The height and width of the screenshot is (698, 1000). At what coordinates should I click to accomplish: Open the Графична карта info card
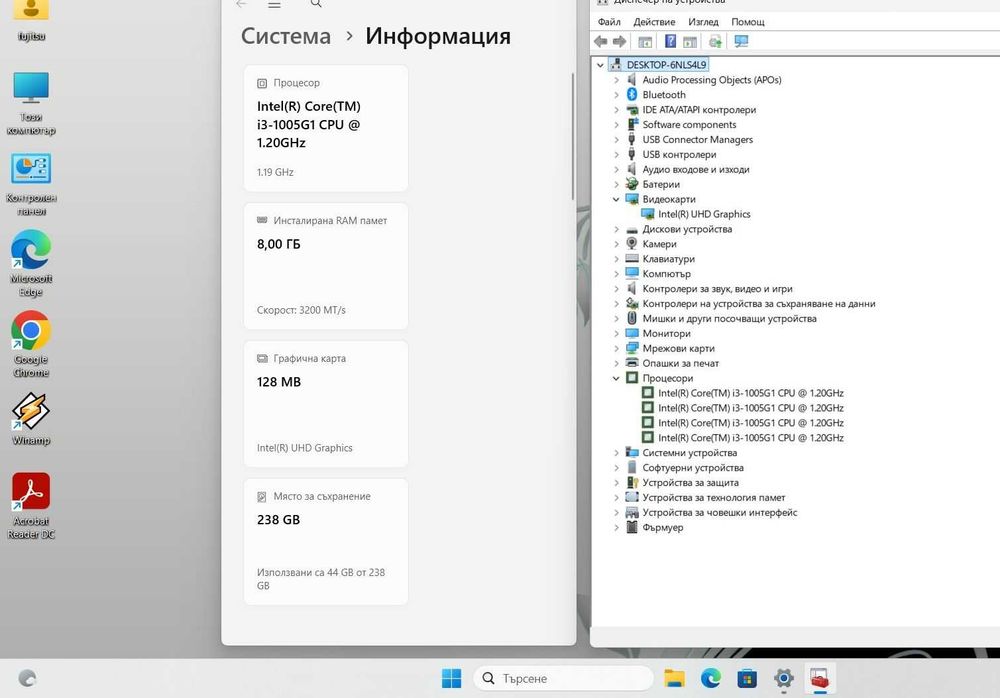point(326,404)
